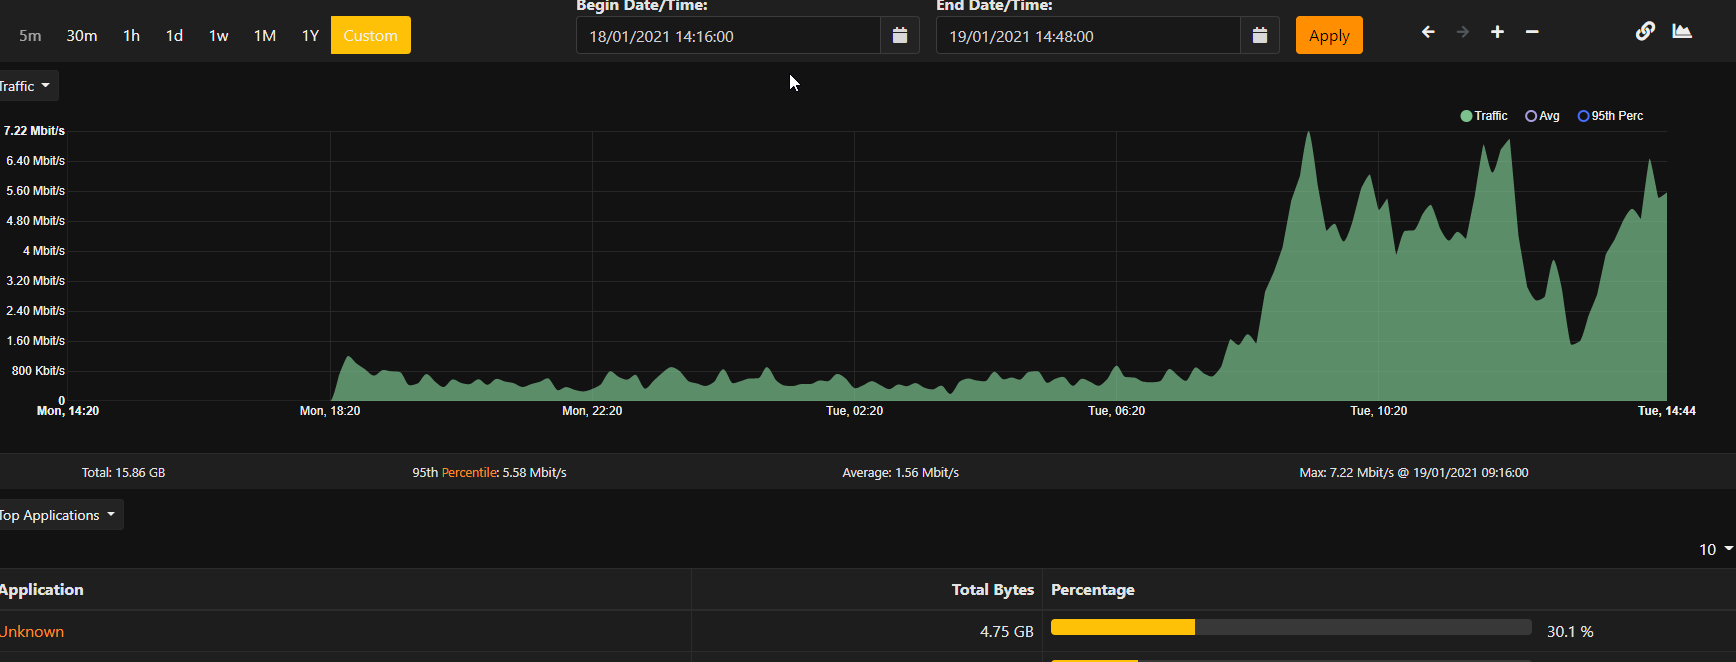Click the Max: 7.22 Mbit/s statistic

point(1414,472)
